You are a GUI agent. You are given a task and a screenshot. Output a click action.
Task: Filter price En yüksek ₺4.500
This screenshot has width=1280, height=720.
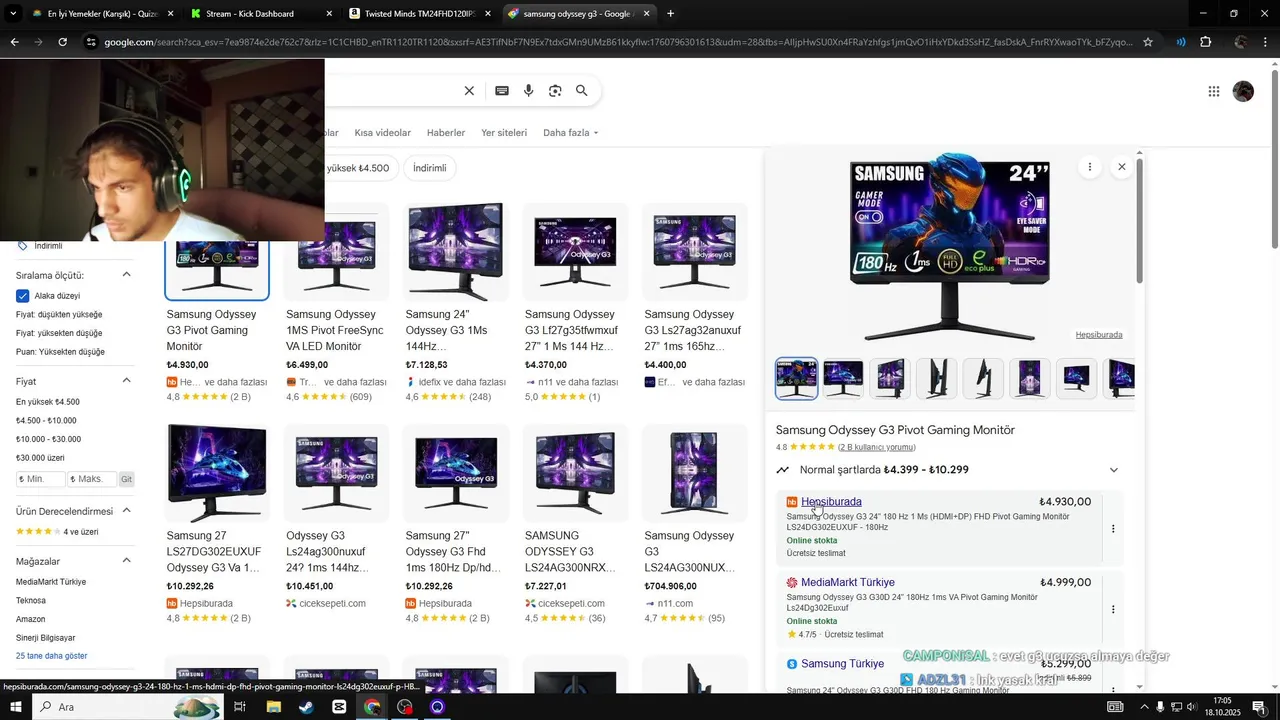[47, 402]
